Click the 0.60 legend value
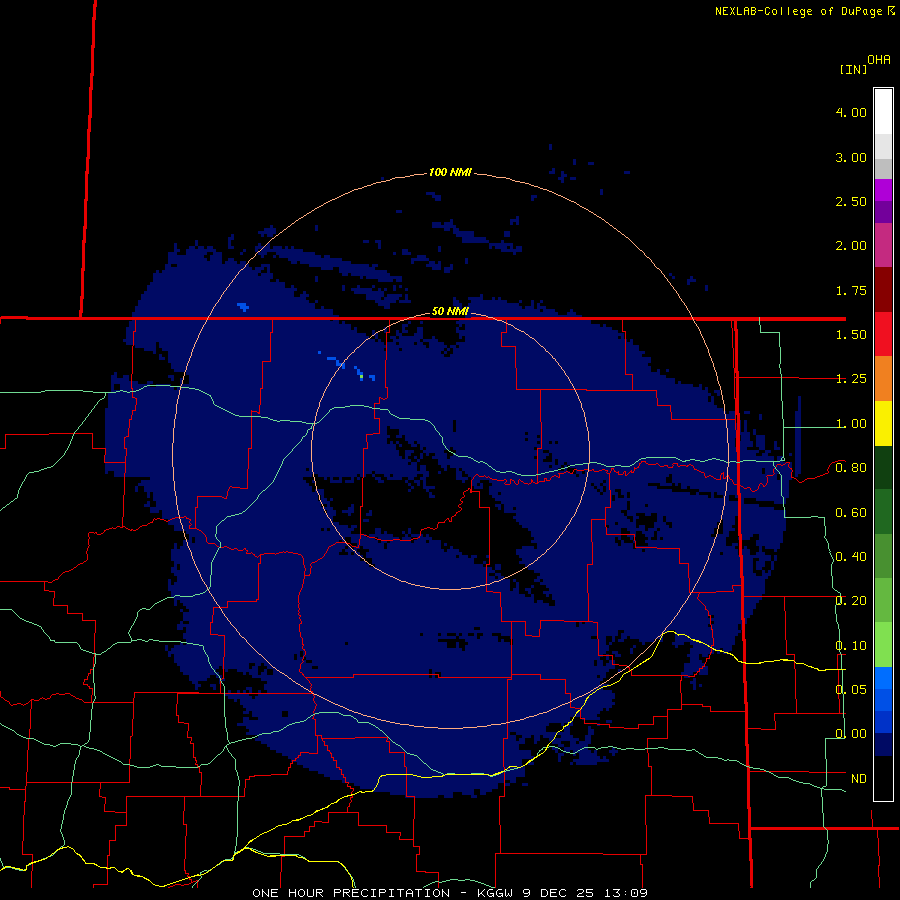 point(851,513)
